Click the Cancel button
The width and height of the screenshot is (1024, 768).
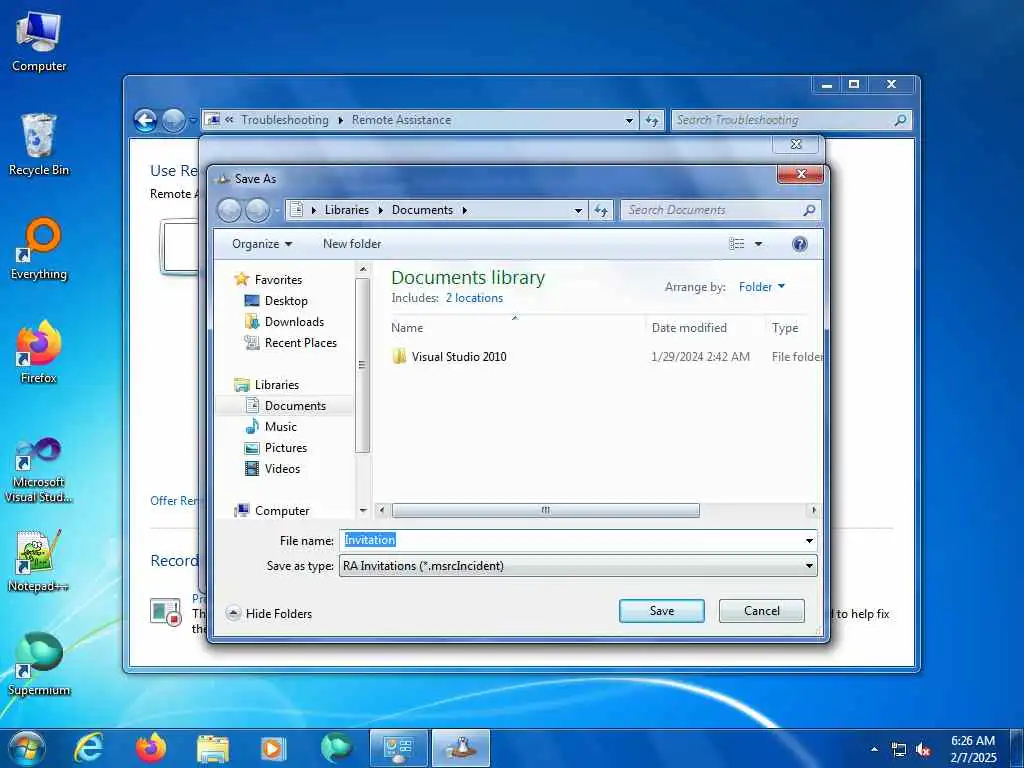pos(761,611)
